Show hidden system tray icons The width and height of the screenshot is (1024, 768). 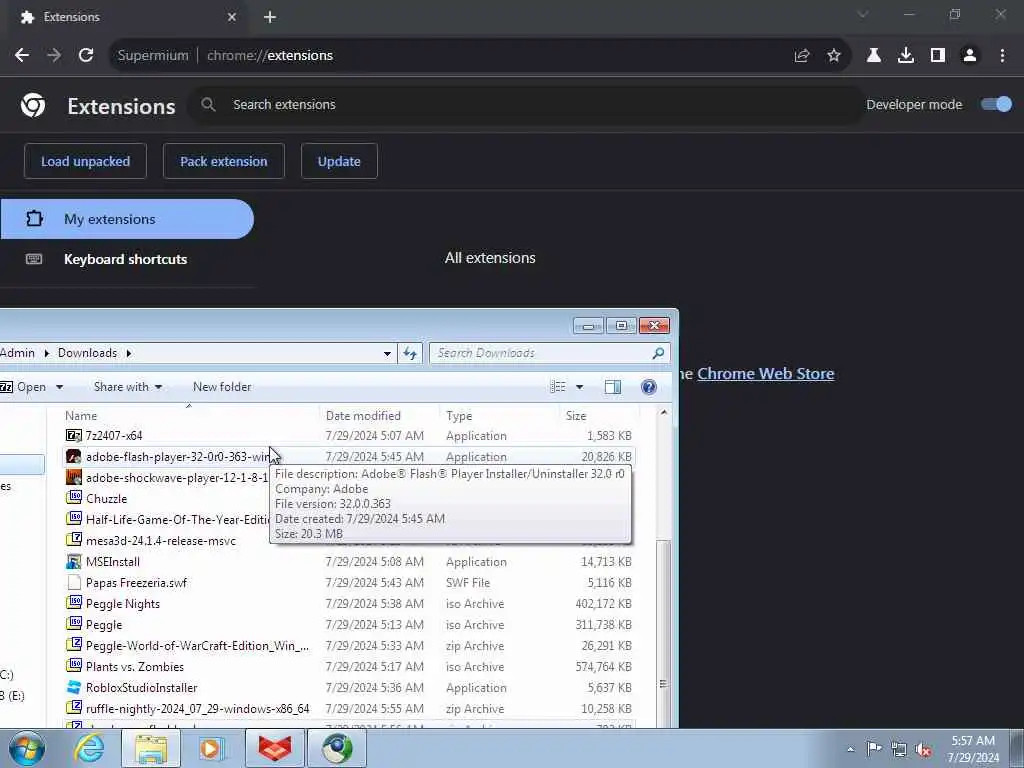pos(850,749)
